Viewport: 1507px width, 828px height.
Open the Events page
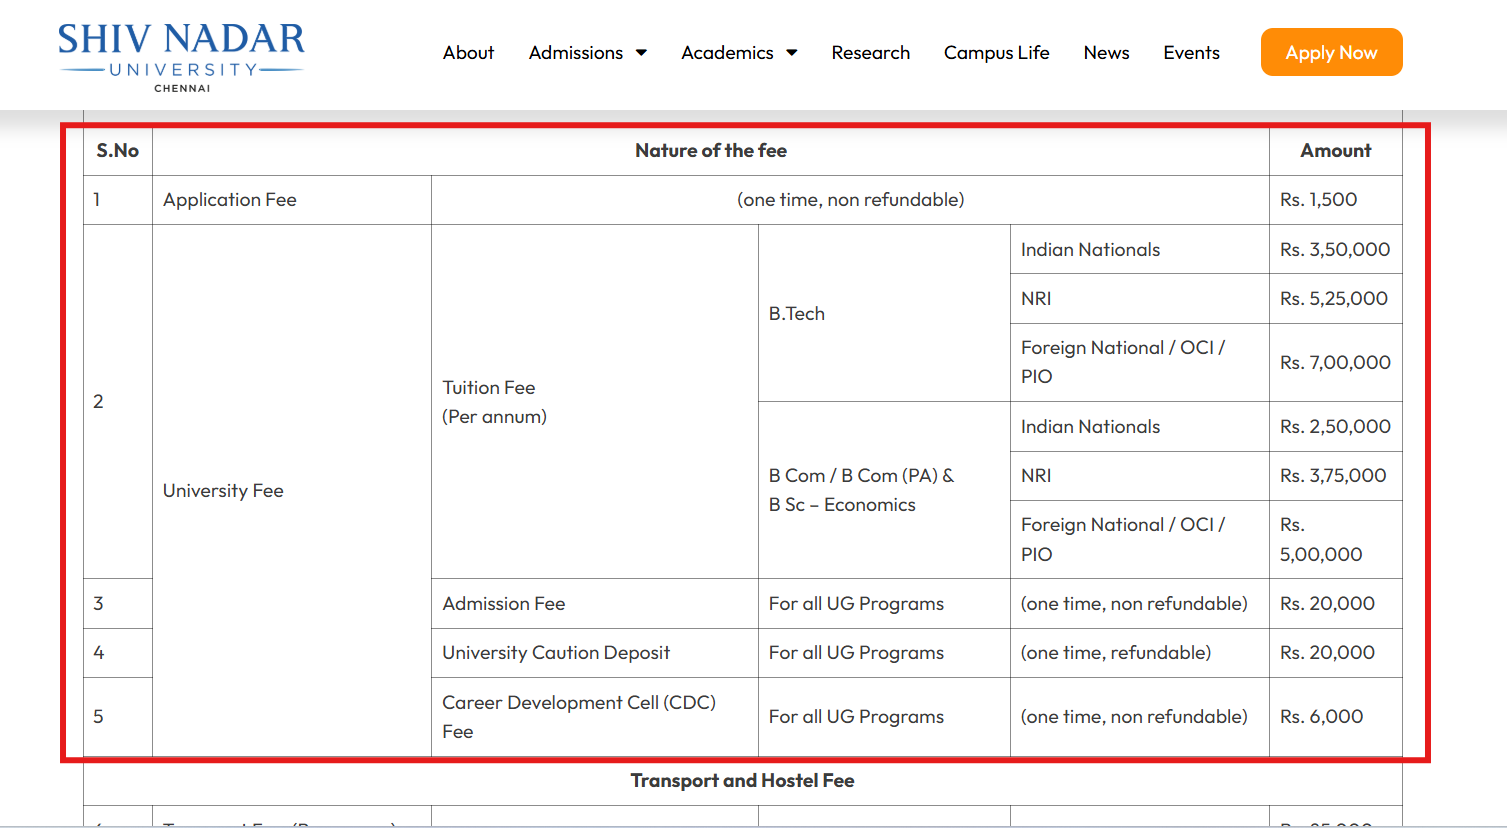pyautogui.click(x=1191, y=52)
